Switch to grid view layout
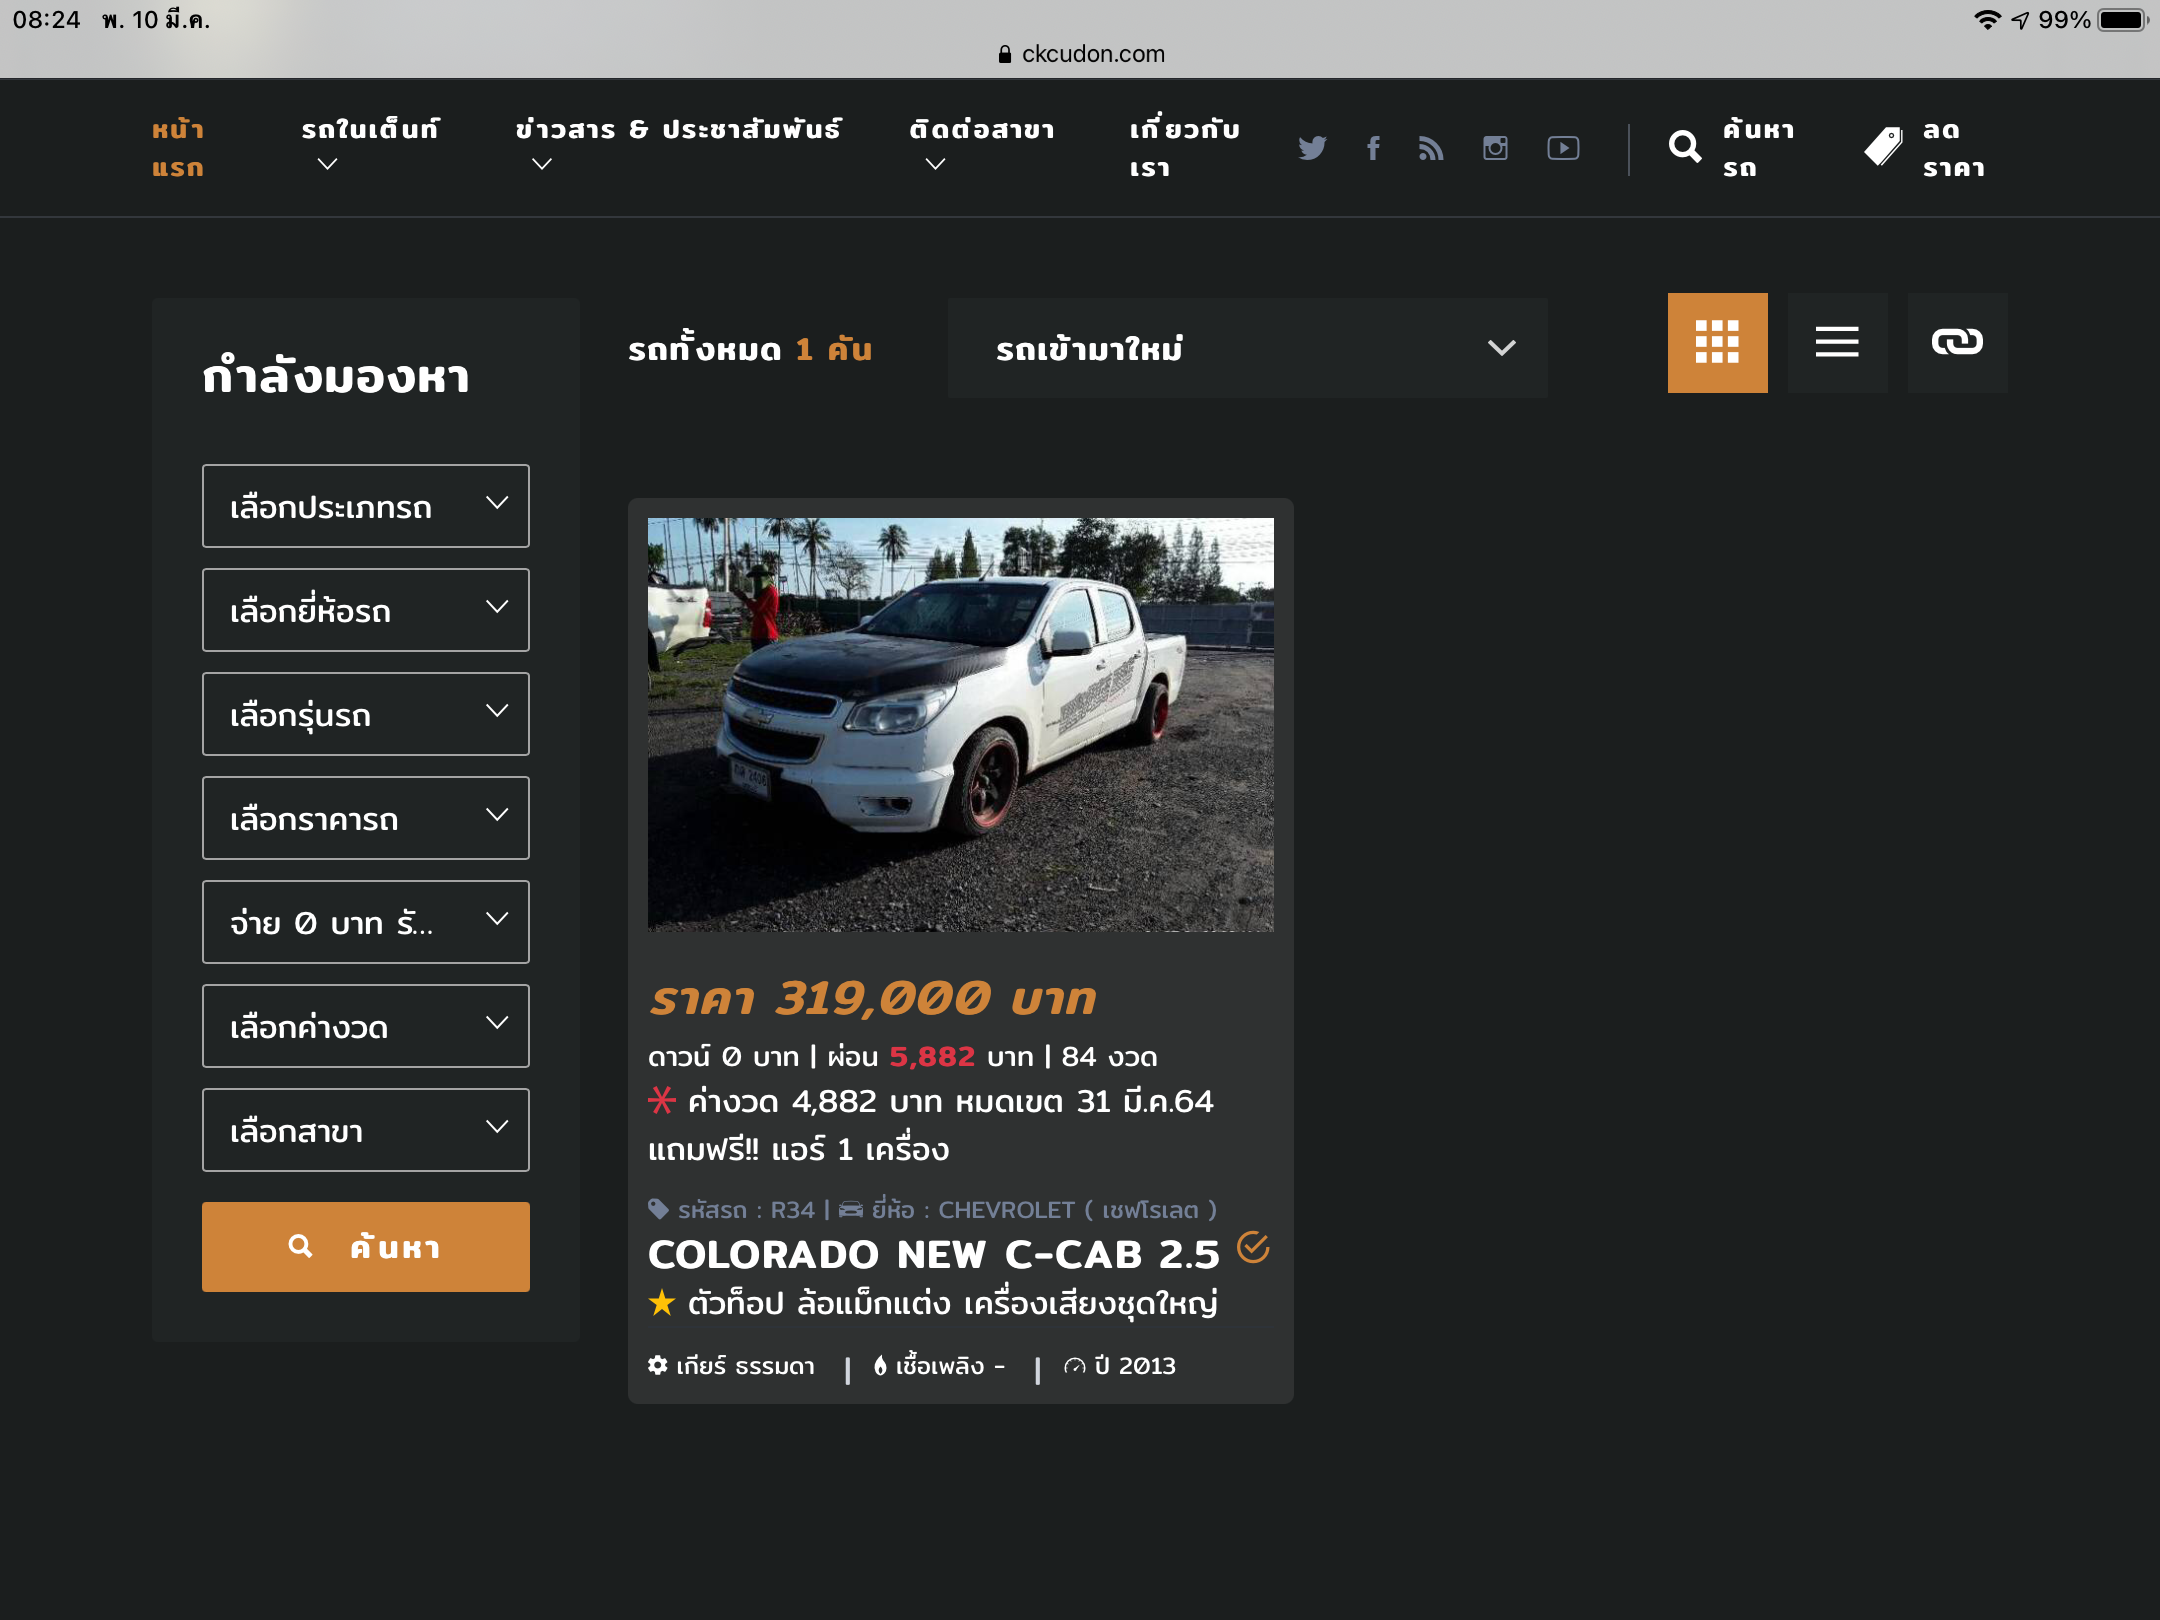2160x1620 pixels. 1717,342
